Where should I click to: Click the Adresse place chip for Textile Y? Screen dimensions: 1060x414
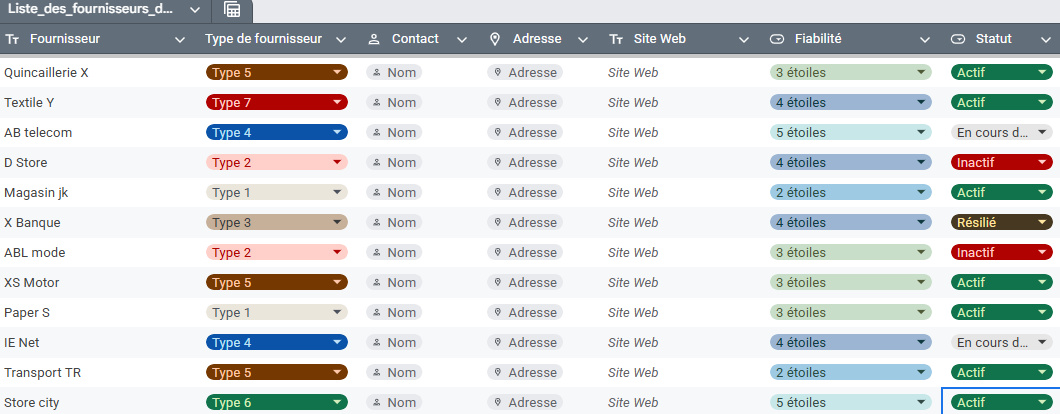(x=525, y=103)
